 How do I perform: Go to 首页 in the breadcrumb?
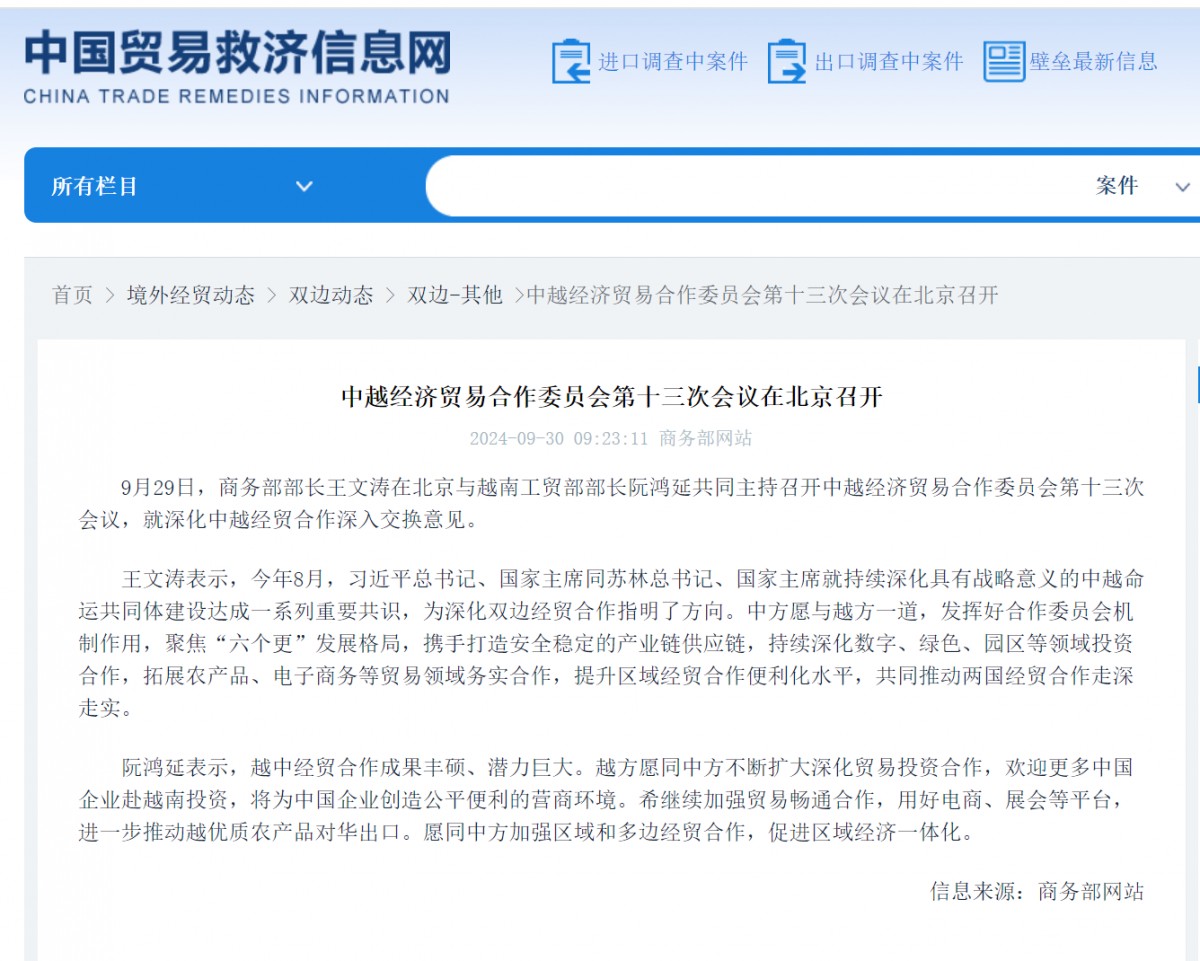[72, 295]
